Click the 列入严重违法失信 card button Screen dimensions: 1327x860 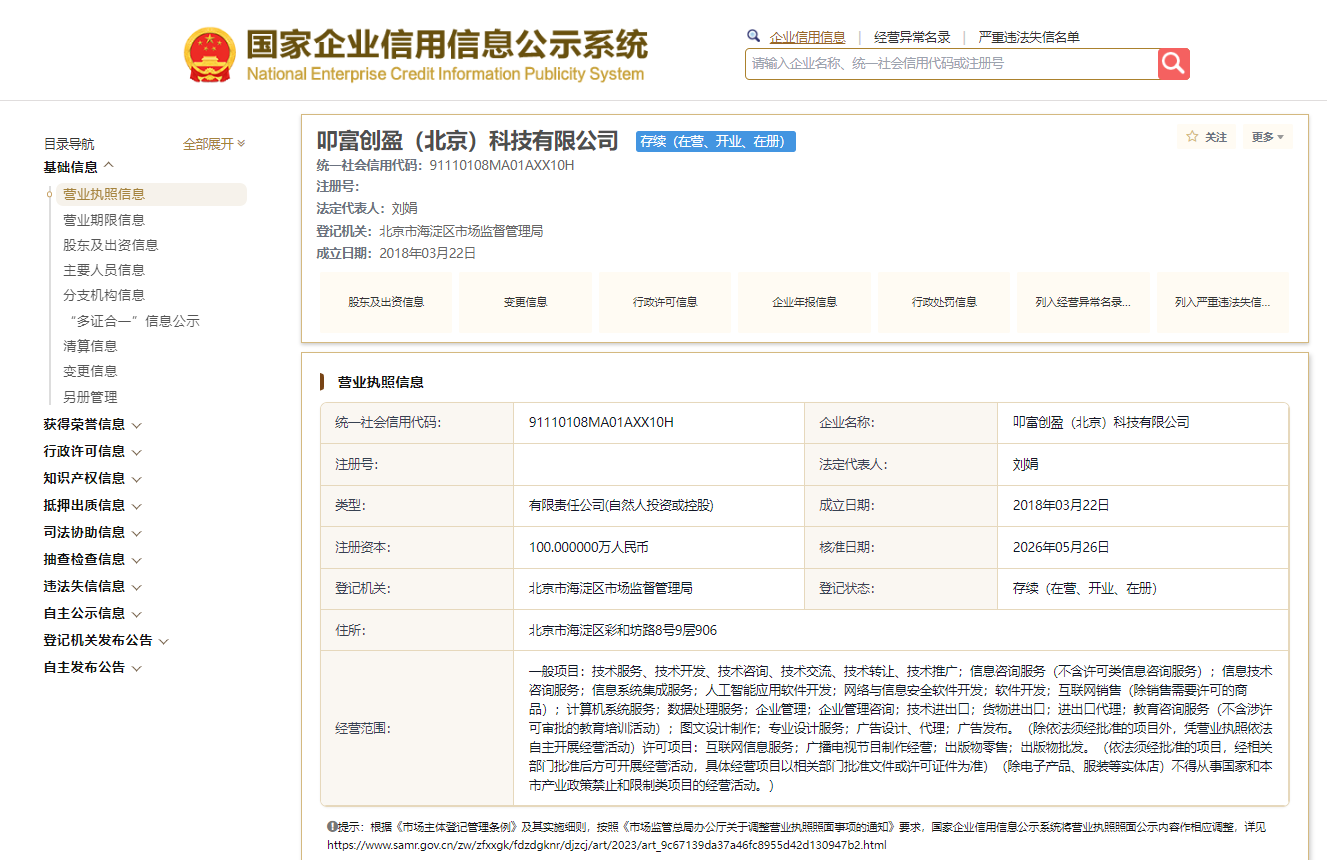[1223, 302]
